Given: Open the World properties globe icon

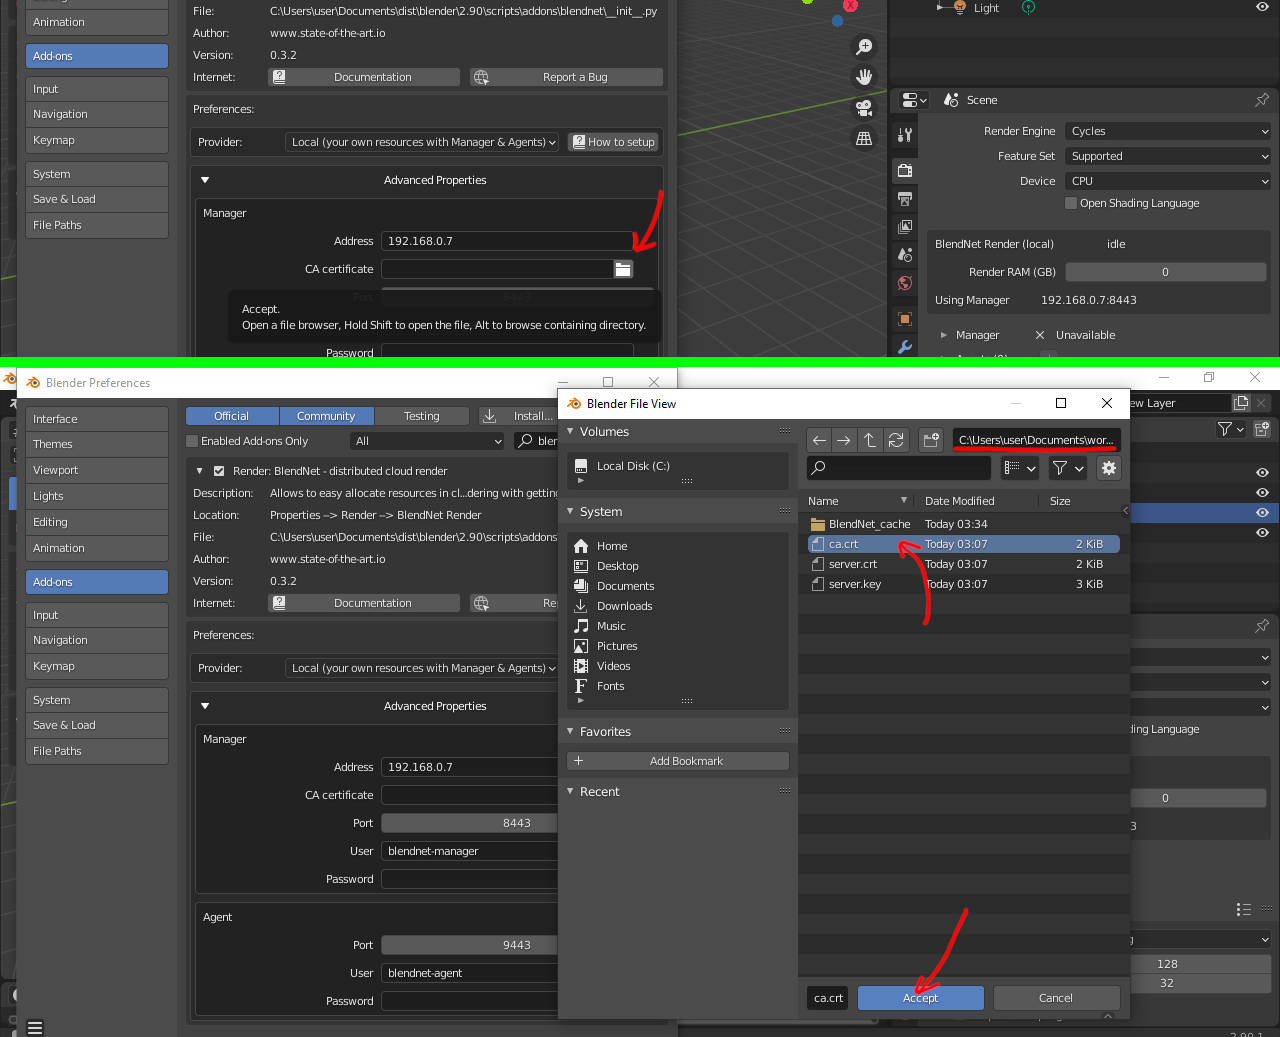Looking at the screenshot, I should point(905,283).
